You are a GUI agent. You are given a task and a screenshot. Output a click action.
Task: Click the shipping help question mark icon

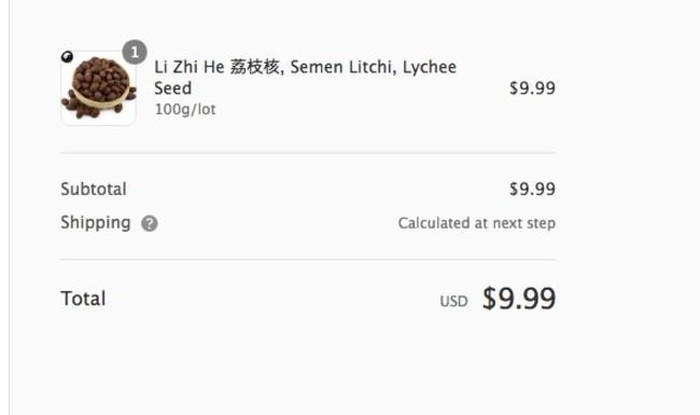coord(150,223)
